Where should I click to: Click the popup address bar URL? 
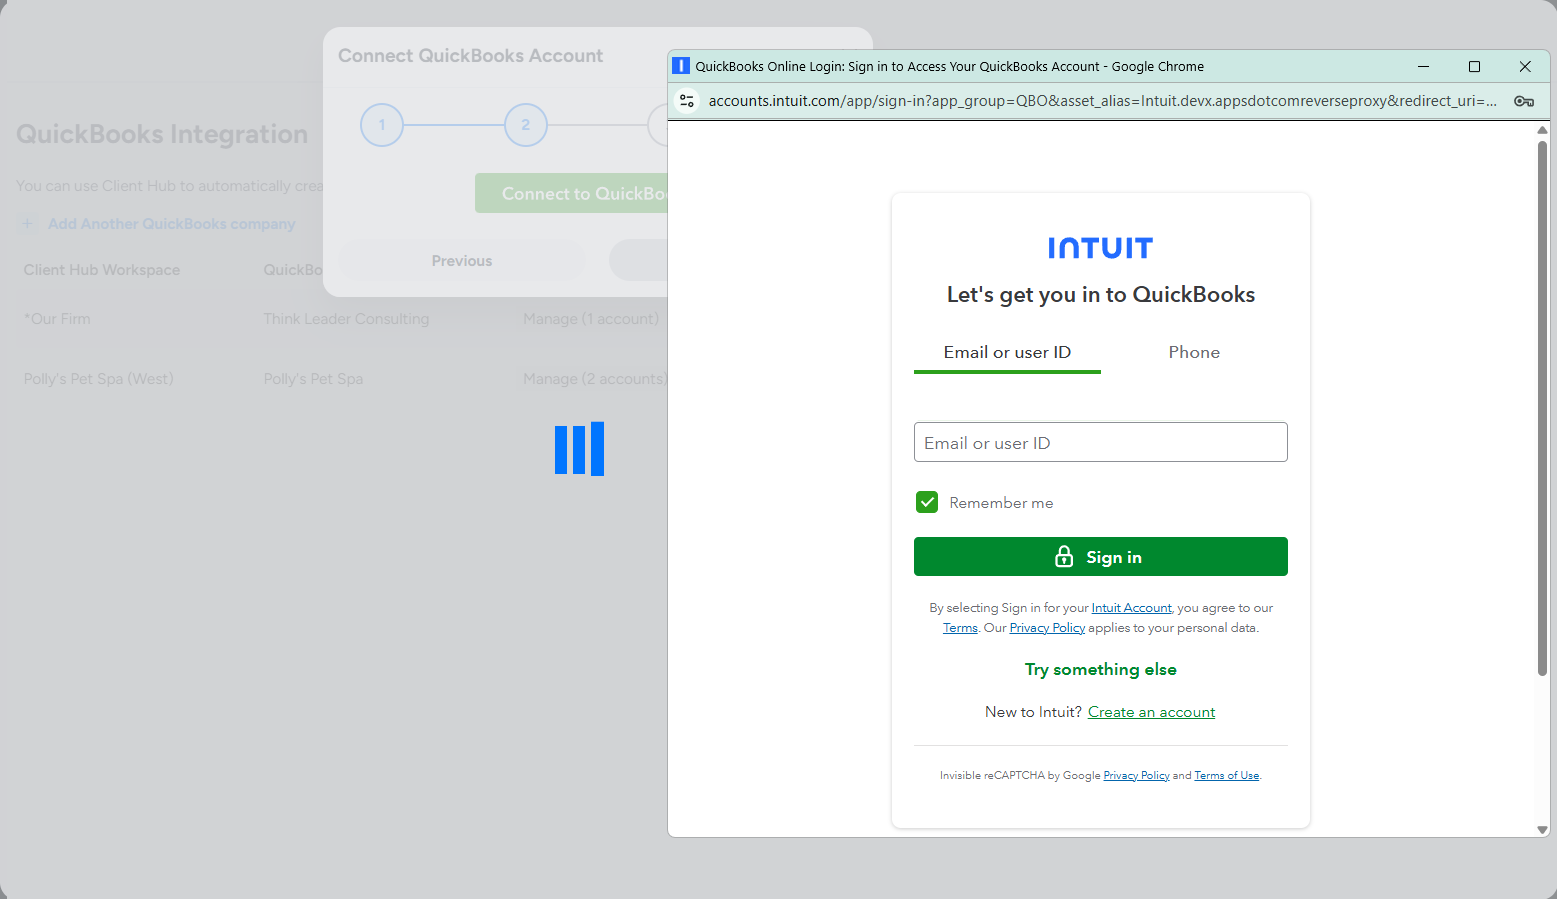pyautogui.click(x=1102, y=101)
